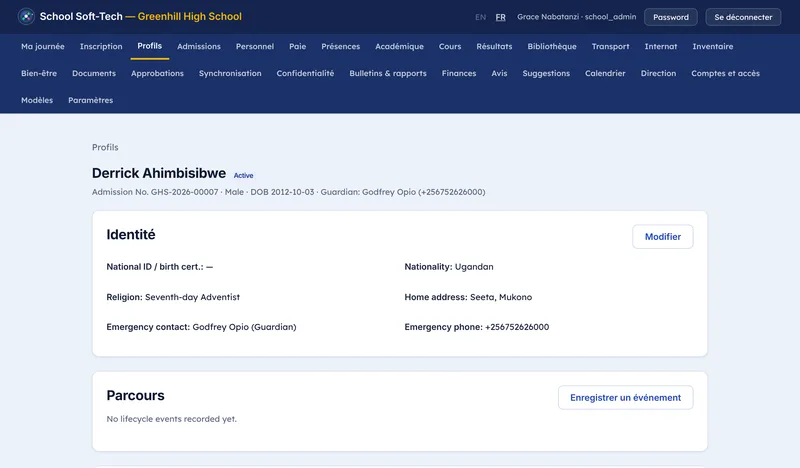Click Se déconnecter to log out
Image resolution: width=800 pixels, height=468 pixels.
[743, 17]
